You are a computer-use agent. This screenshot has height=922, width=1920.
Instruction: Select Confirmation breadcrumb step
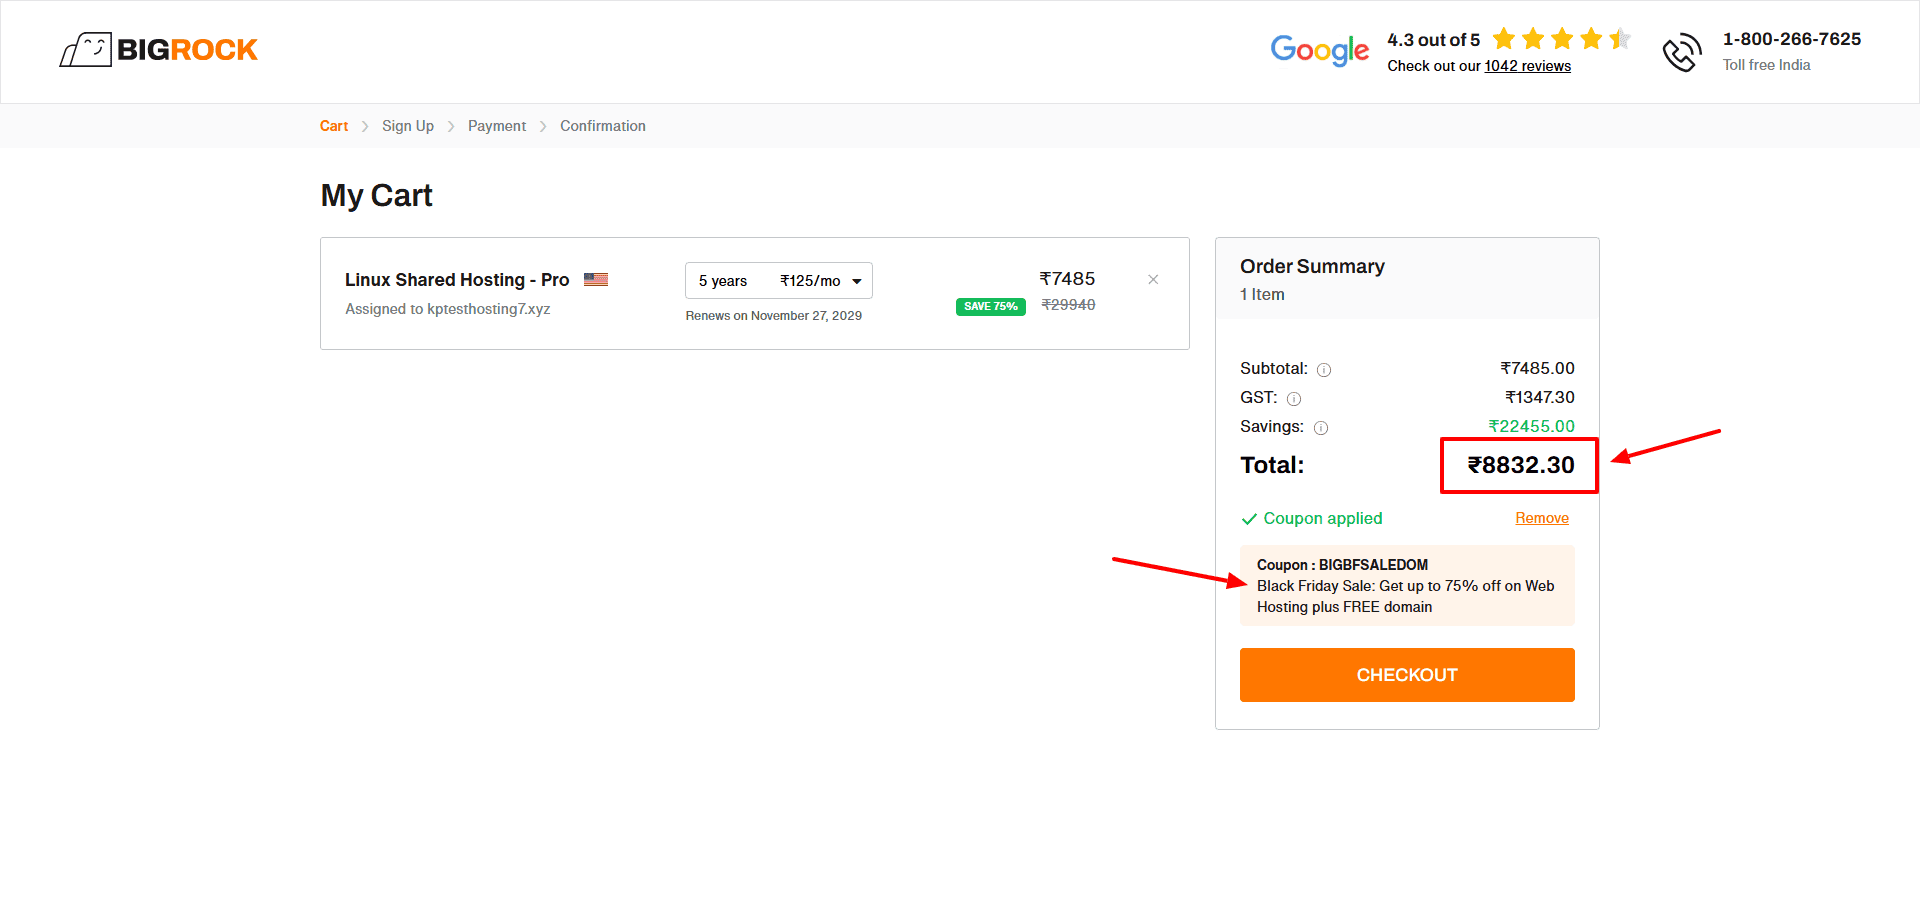pyautogui.click(x=603, y=126)
